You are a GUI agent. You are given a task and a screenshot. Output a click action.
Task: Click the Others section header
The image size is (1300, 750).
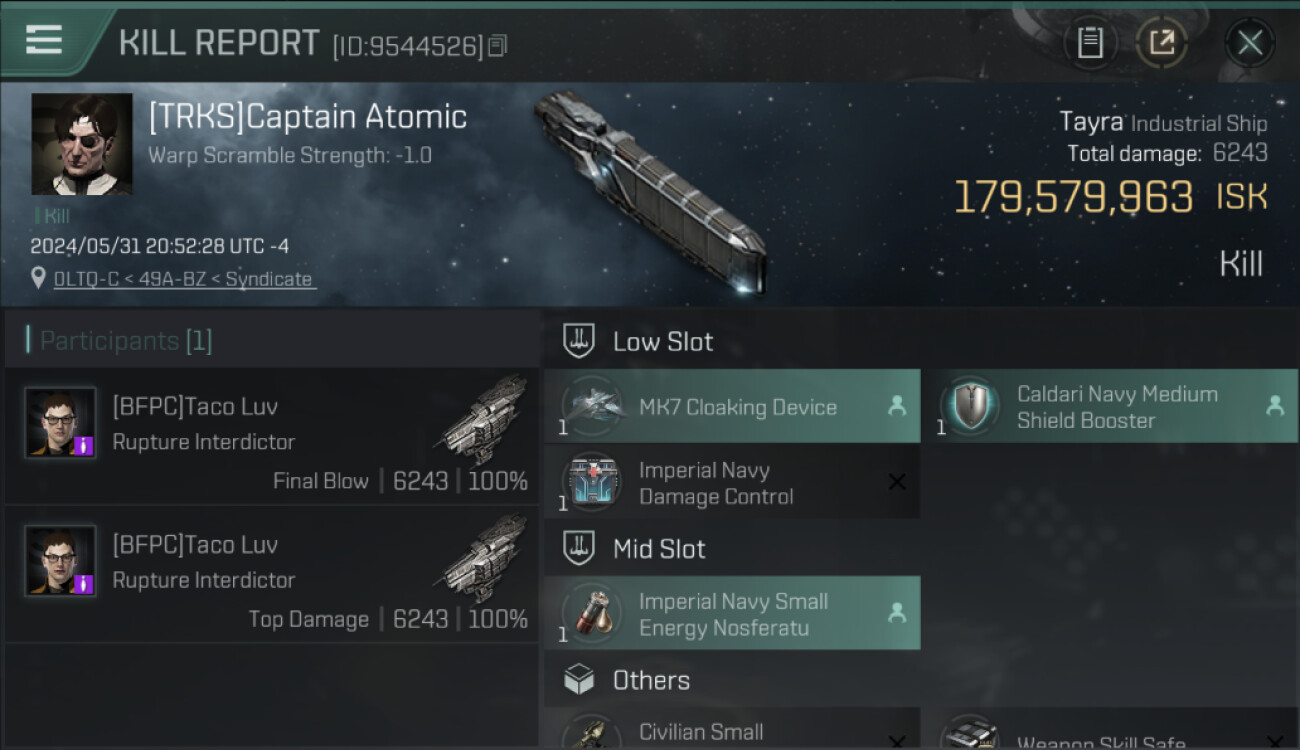(x=650, y=681)
